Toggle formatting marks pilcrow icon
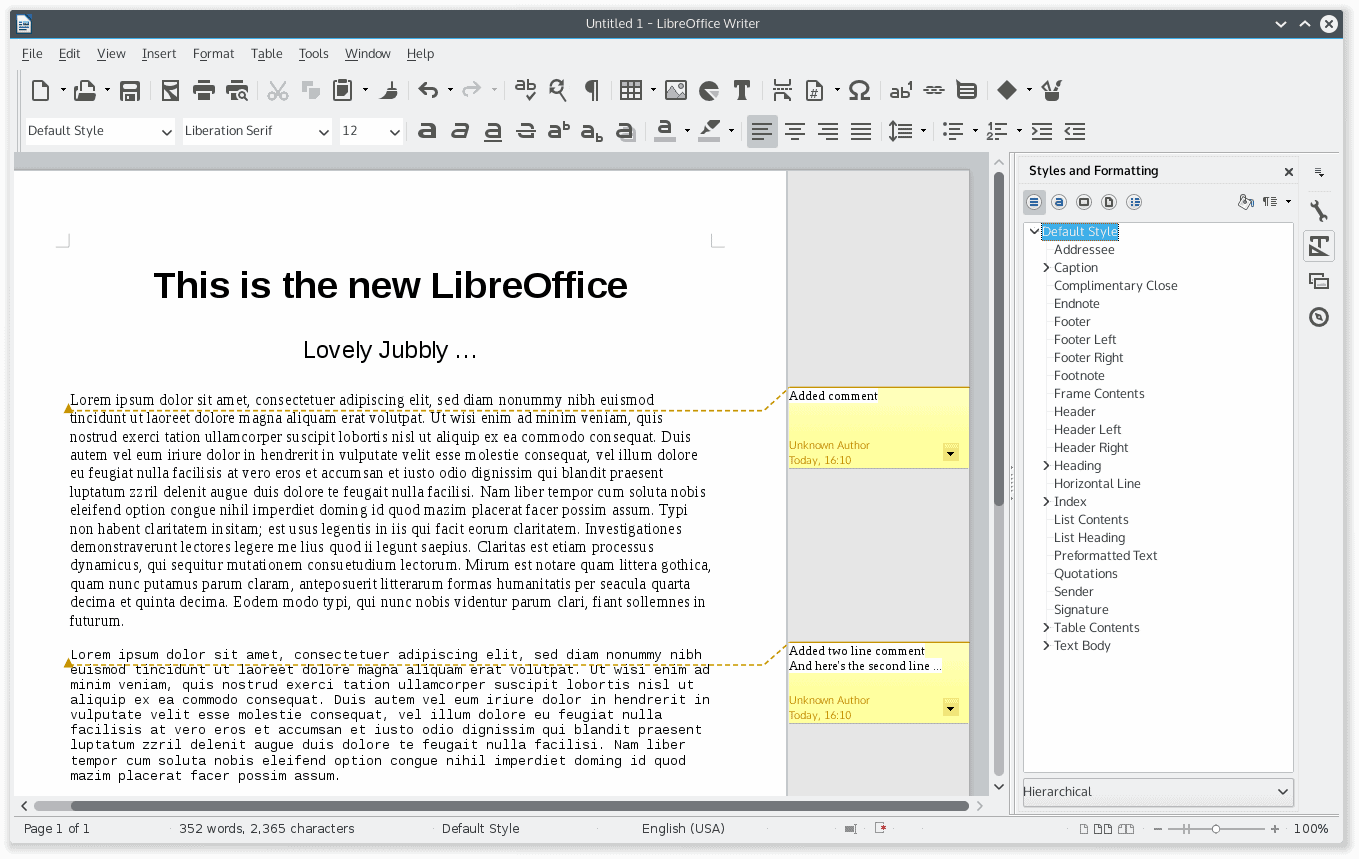Viewport: 1359px width, 859px height. click(x=592, y=91)
